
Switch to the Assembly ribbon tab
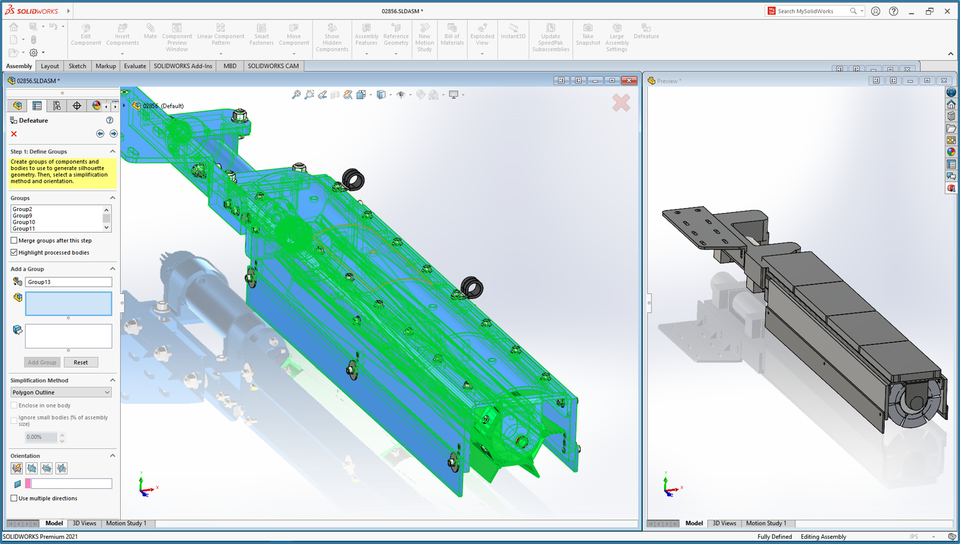click(x=19, y=66)
